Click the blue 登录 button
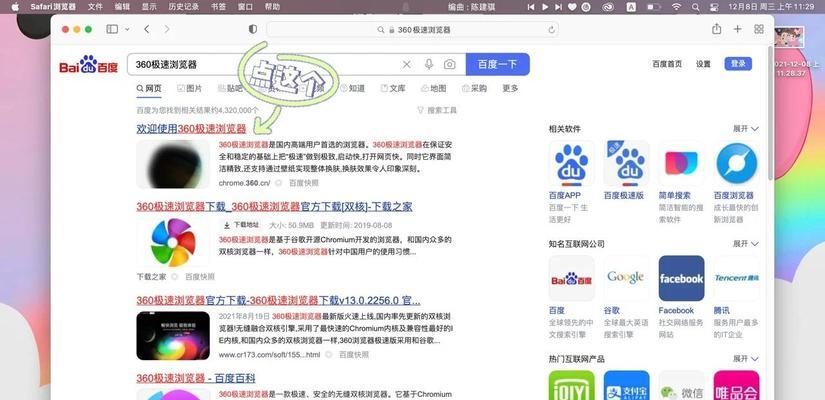825x400 pixels. [x=738, y=64]
